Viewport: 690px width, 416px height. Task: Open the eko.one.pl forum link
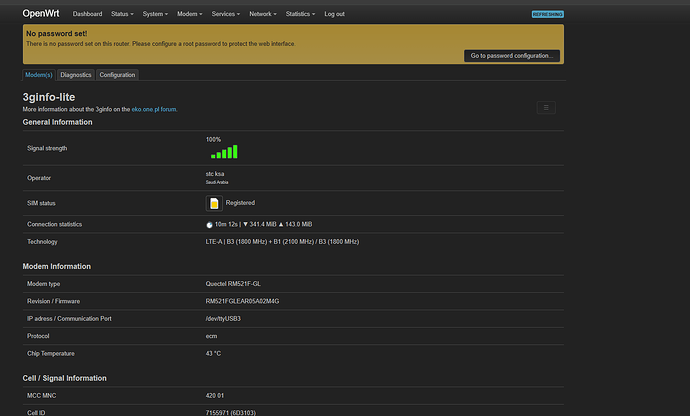point(154,109)
